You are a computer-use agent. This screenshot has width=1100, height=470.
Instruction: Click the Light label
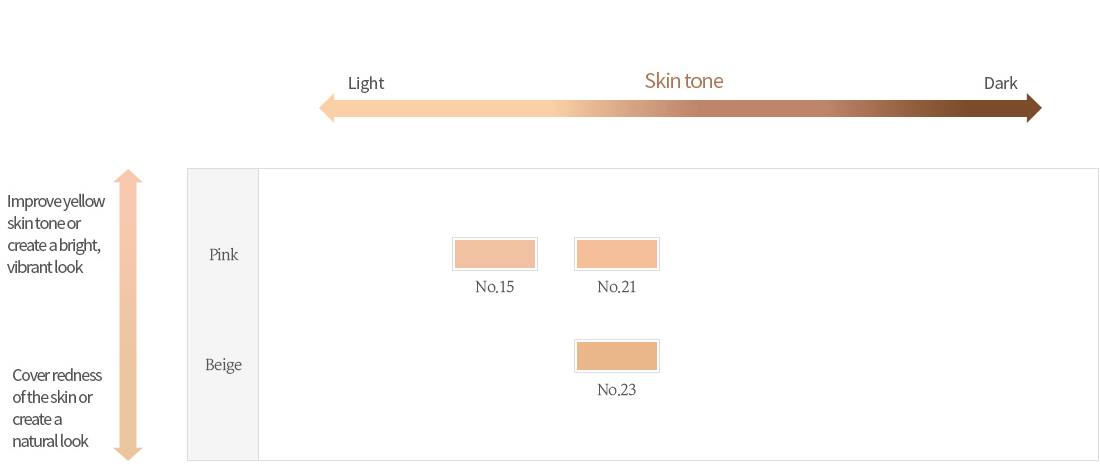click(x=366, y=83)
